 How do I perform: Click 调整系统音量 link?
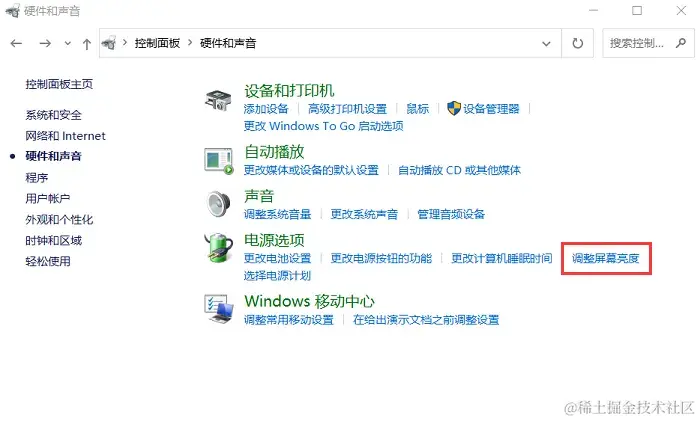(277, 214)
